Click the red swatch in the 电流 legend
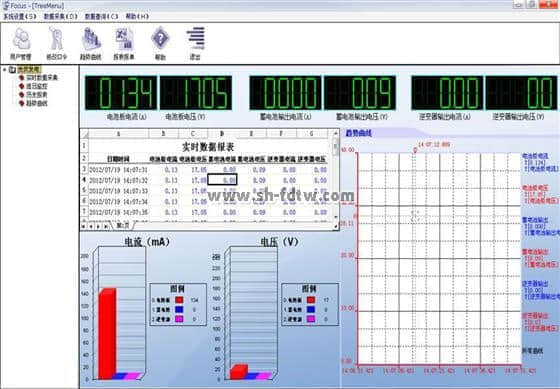The height and width of the screenshot is (389, 560). tap(179, 300)
